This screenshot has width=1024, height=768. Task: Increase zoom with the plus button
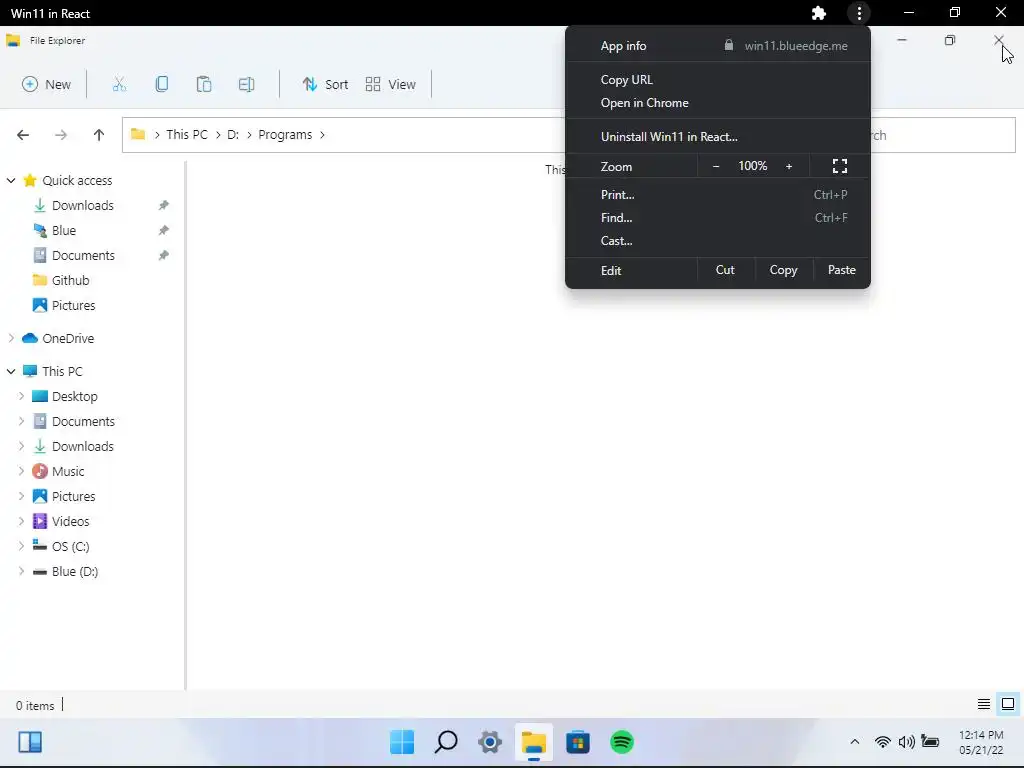click(789, 167)
